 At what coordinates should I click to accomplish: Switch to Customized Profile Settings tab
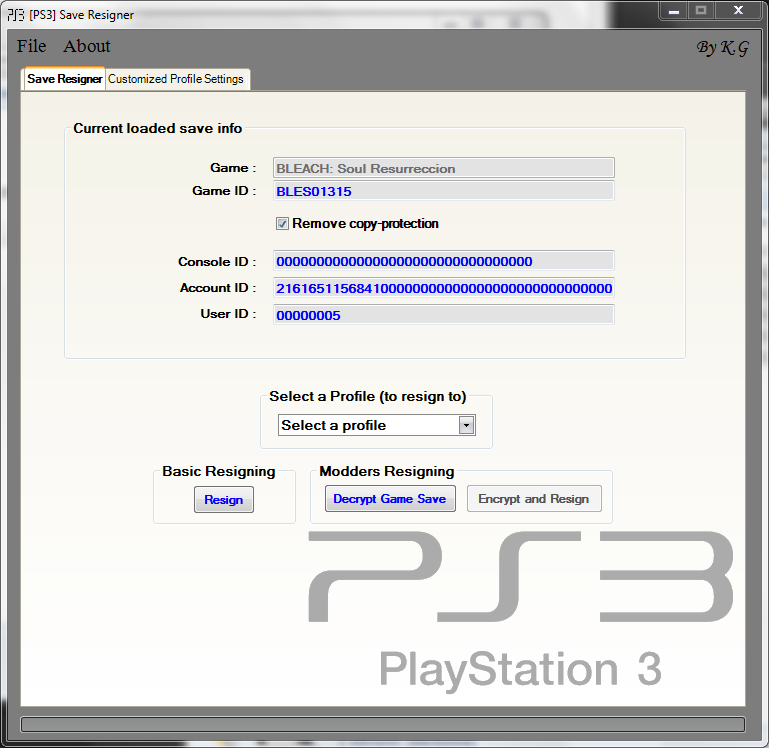176,79
